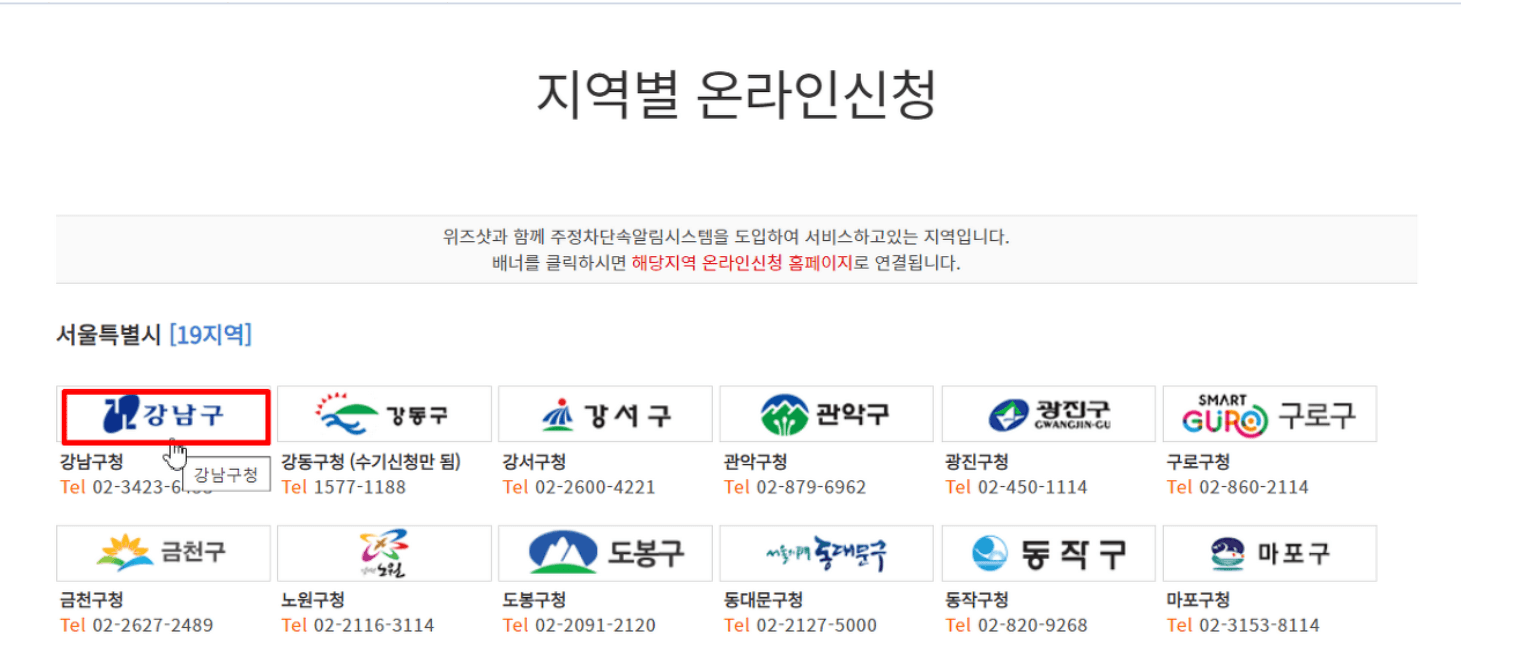Click the Mapo-gu (마포구) district logo banner

[x=1268, y=553]
